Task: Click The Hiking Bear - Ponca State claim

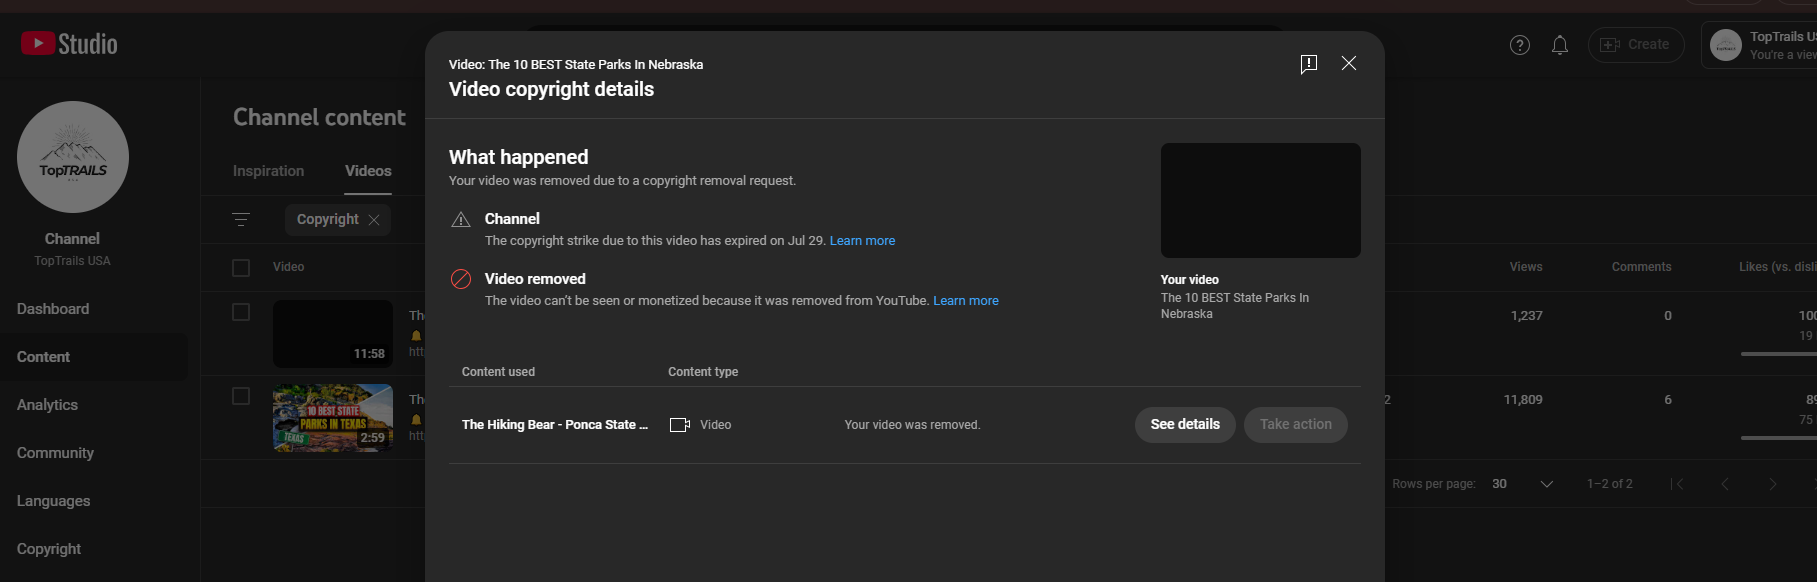Action: [x=555, y=425]
